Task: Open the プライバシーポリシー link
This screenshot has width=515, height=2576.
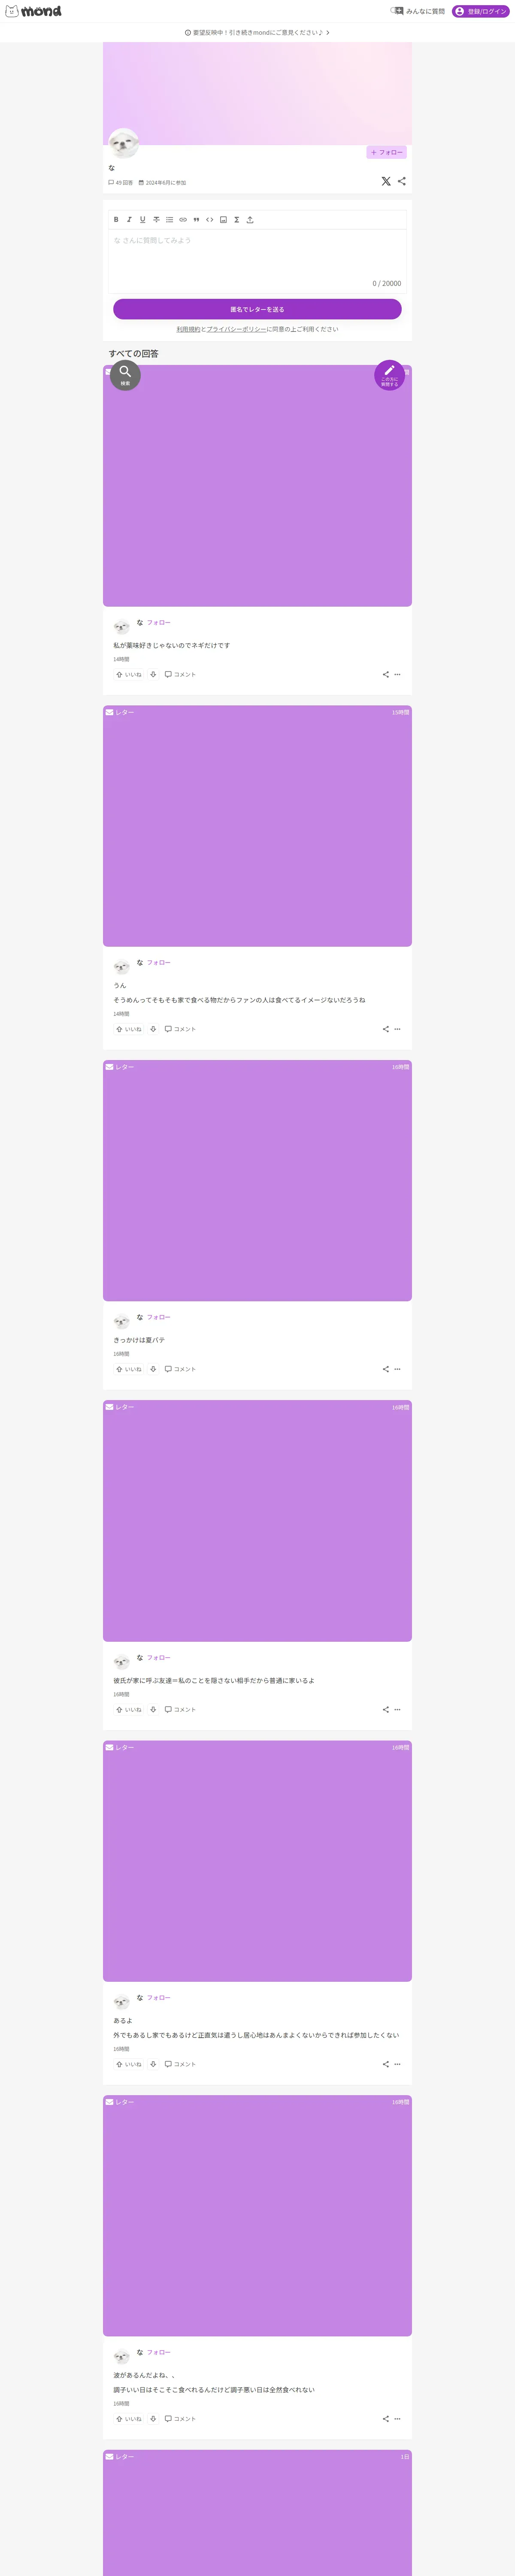Action: [236, 329]
